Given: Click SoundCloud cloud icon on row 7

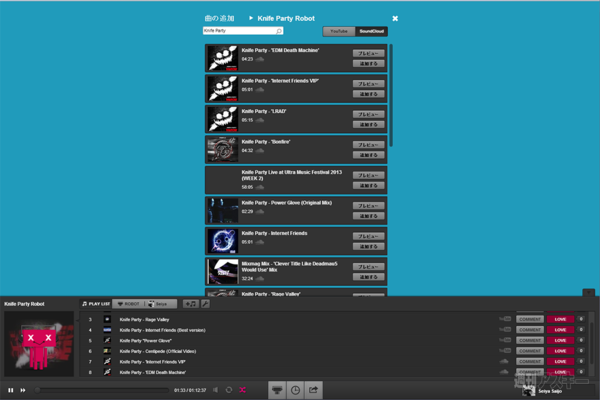Looking at the screenshot, I should [504, 361].
